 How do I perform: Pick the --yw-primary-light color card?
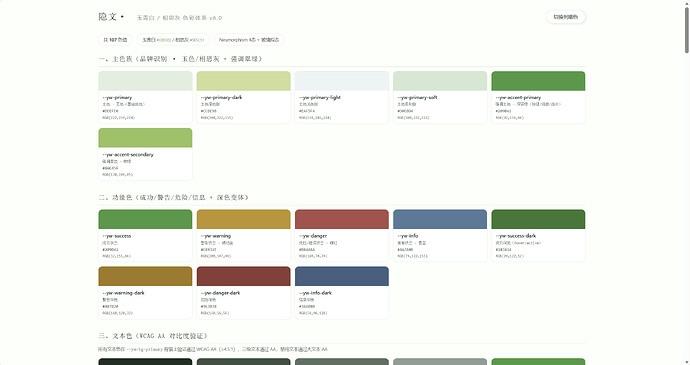(342, 97)
